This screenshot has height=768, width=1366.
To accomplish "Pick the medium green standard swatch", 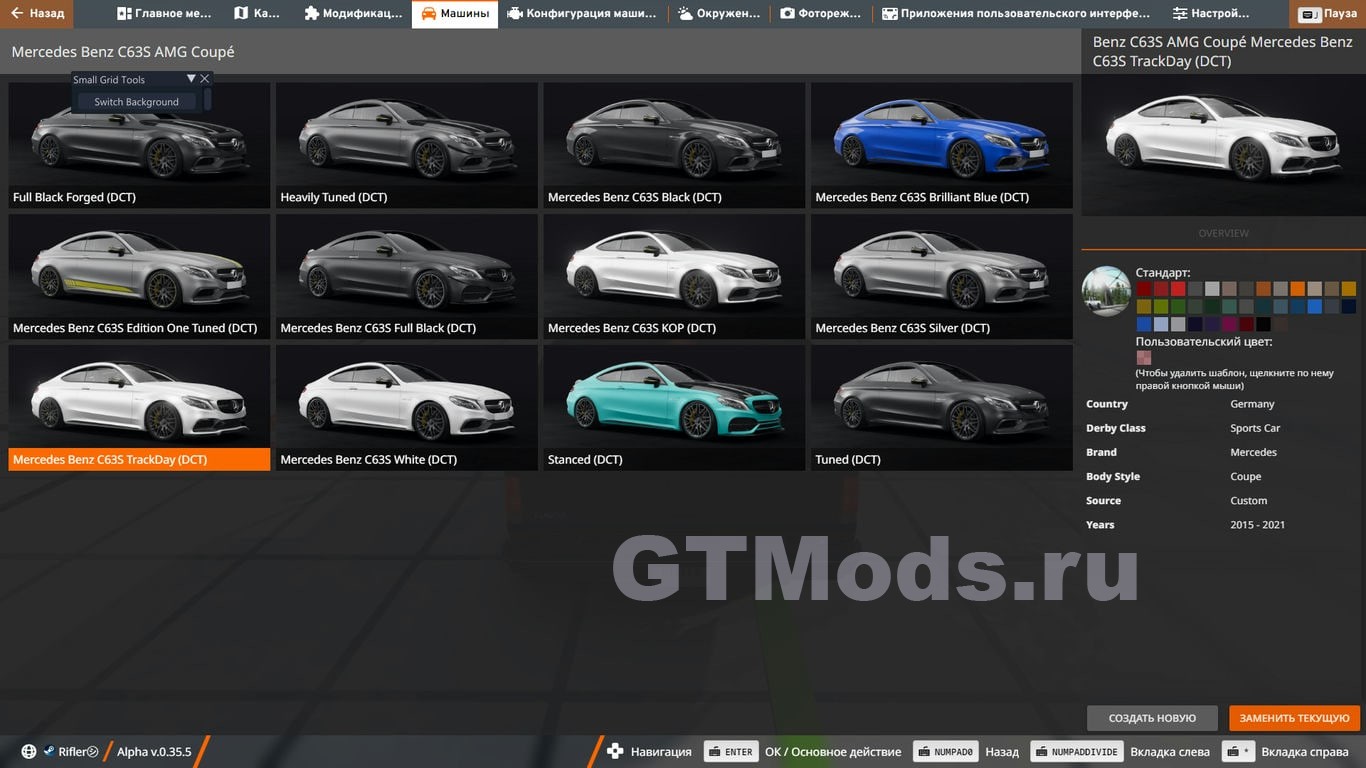I will (1178, 307).
